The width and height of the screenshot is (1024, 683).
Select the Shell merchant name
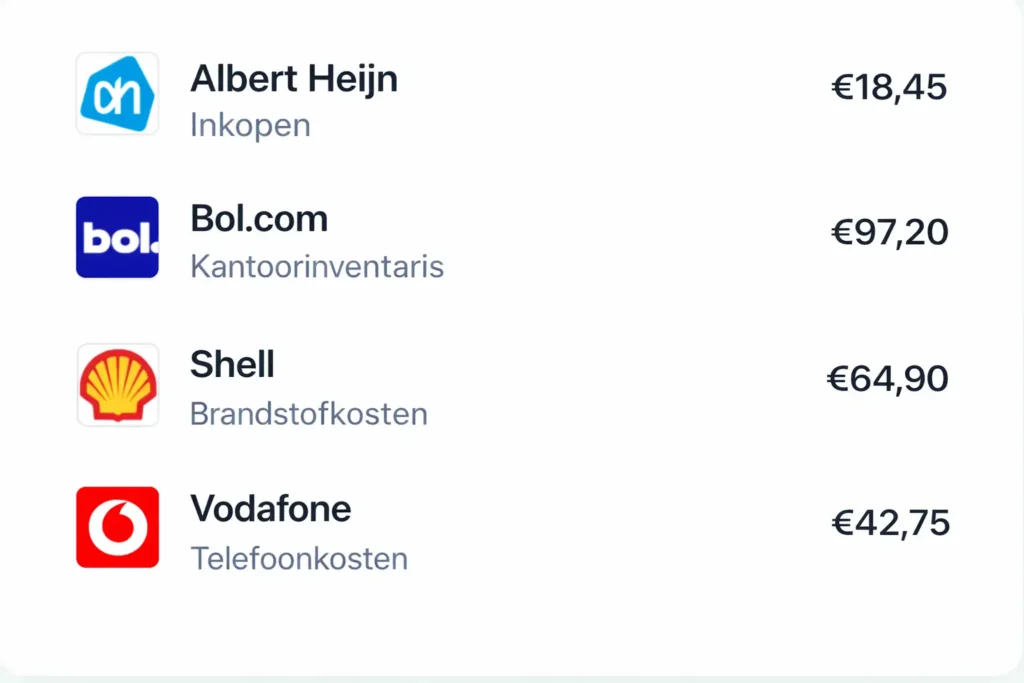(x=232, y=365)
